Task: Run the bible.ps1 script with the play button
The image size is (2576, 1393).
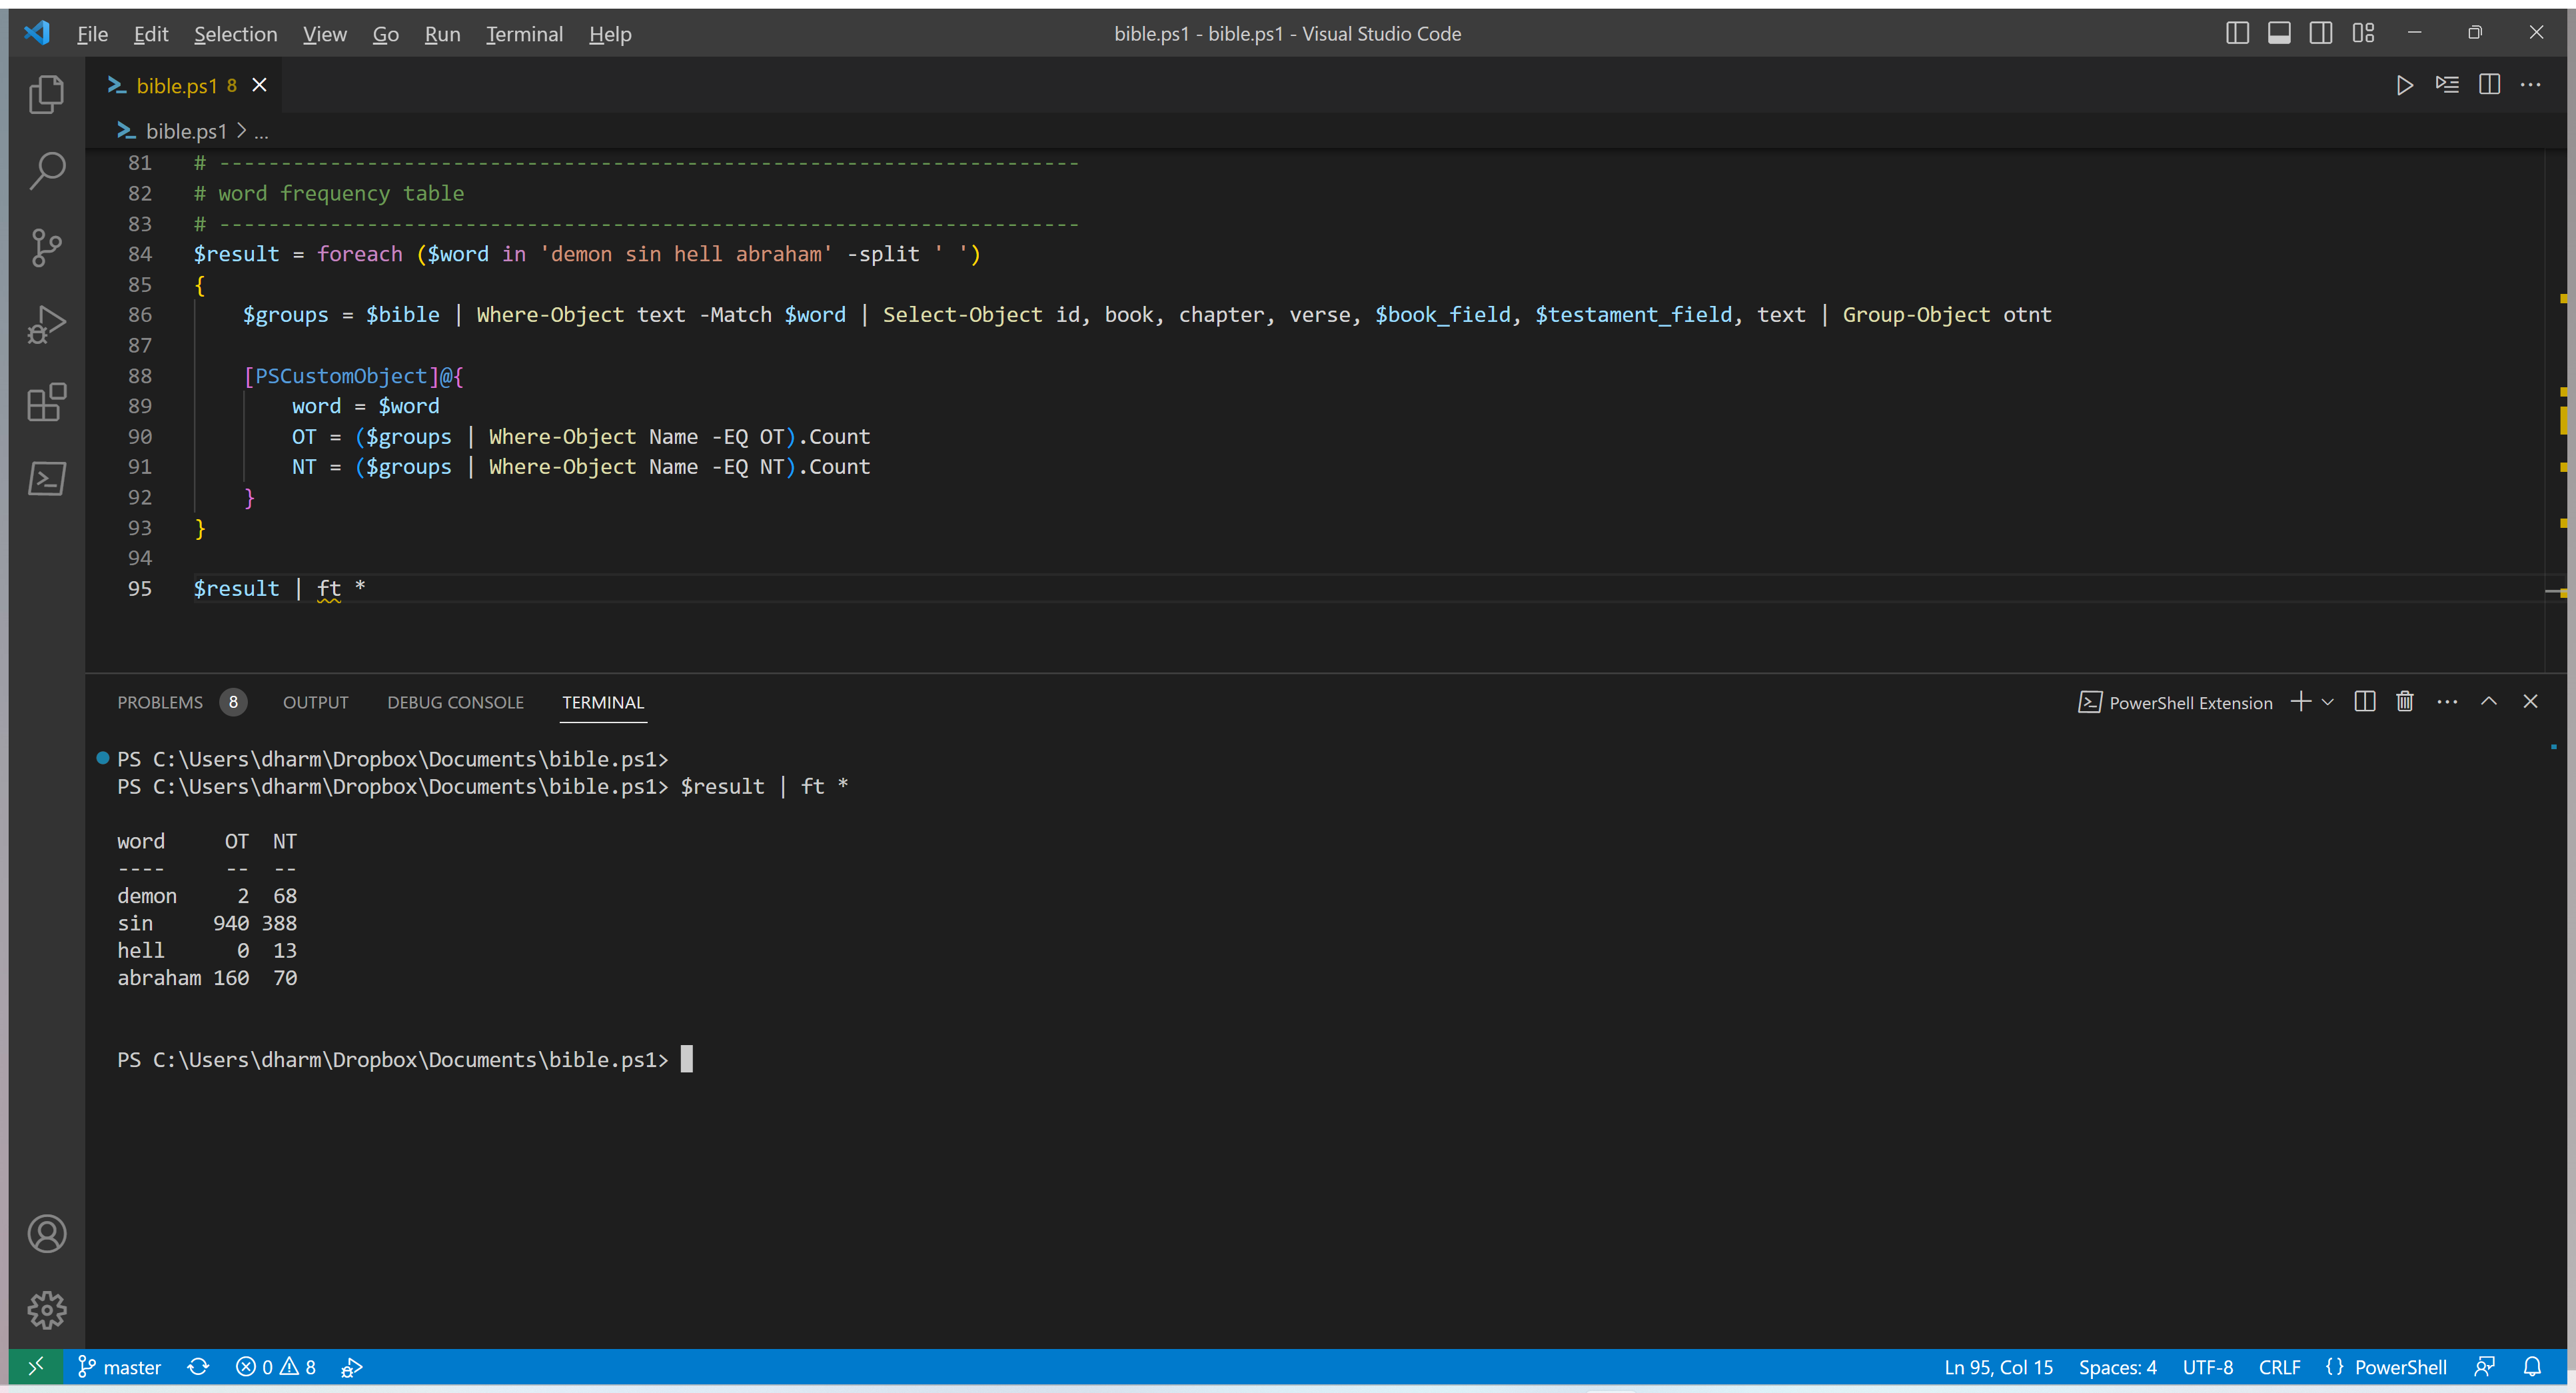Action: click(x=2405, y=85)
